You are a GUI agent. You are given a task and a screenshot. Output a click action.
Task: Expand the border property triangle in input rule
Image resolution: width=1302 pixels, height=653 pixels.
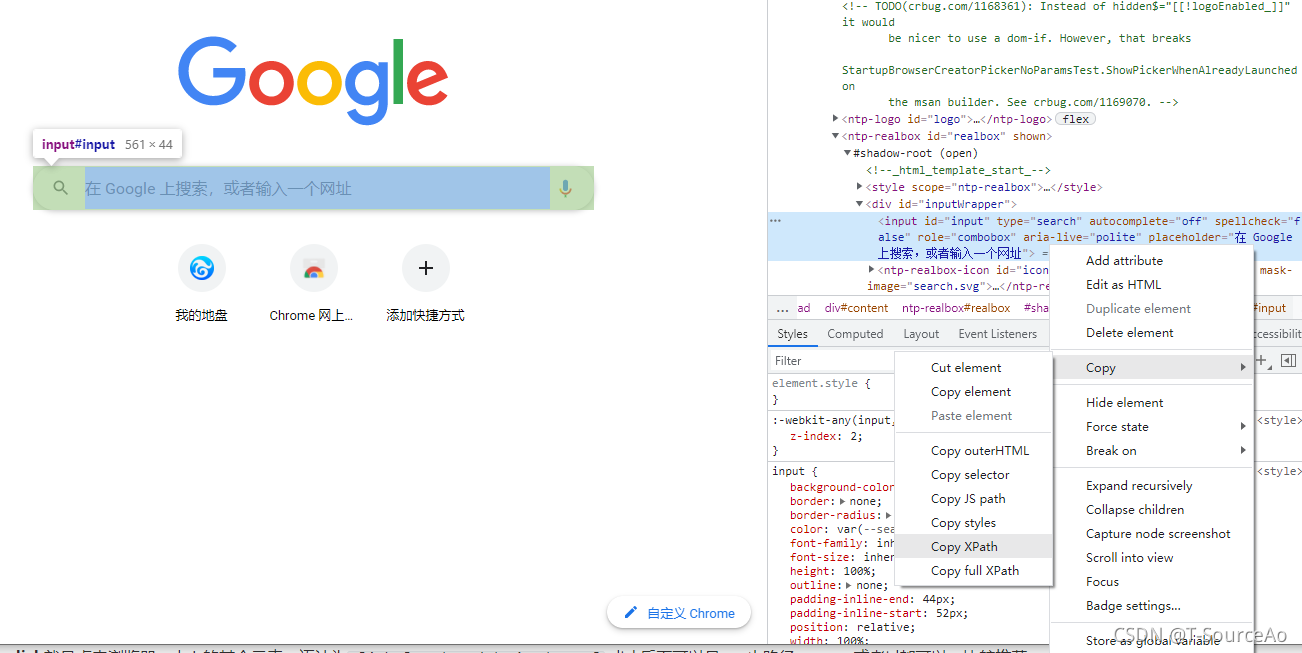[842, 502]
